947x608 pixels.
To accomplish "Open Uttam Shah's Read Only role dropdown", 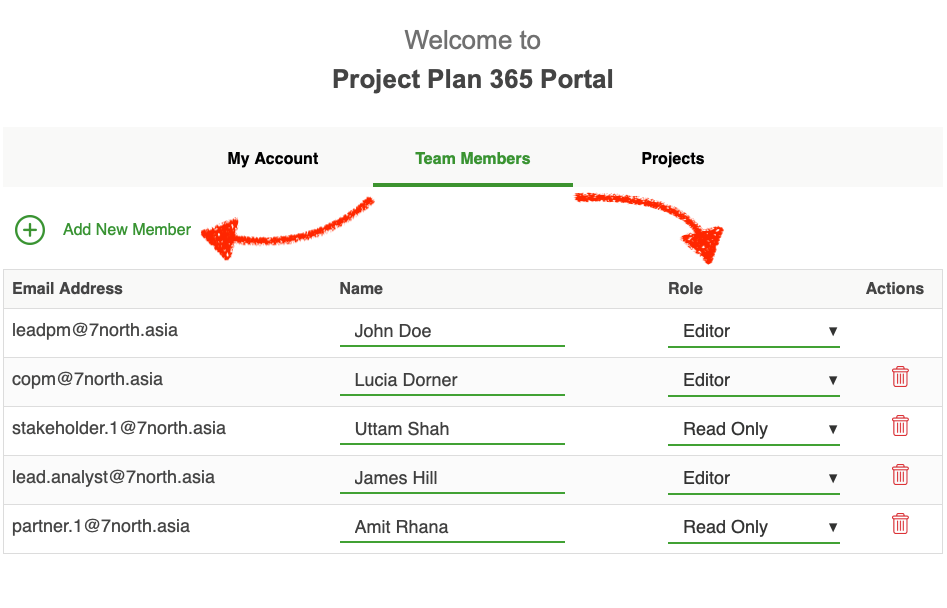I will click(754, 429).
